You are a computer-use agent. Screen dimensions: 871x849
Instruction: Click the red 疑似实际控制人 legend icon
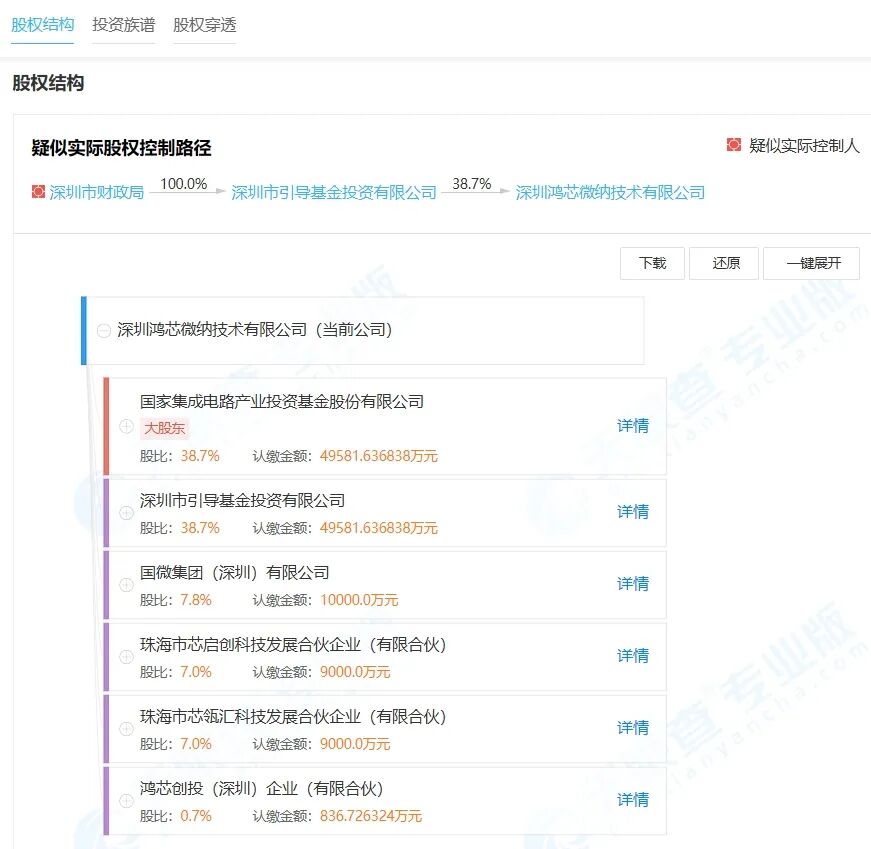pos(733,144)
